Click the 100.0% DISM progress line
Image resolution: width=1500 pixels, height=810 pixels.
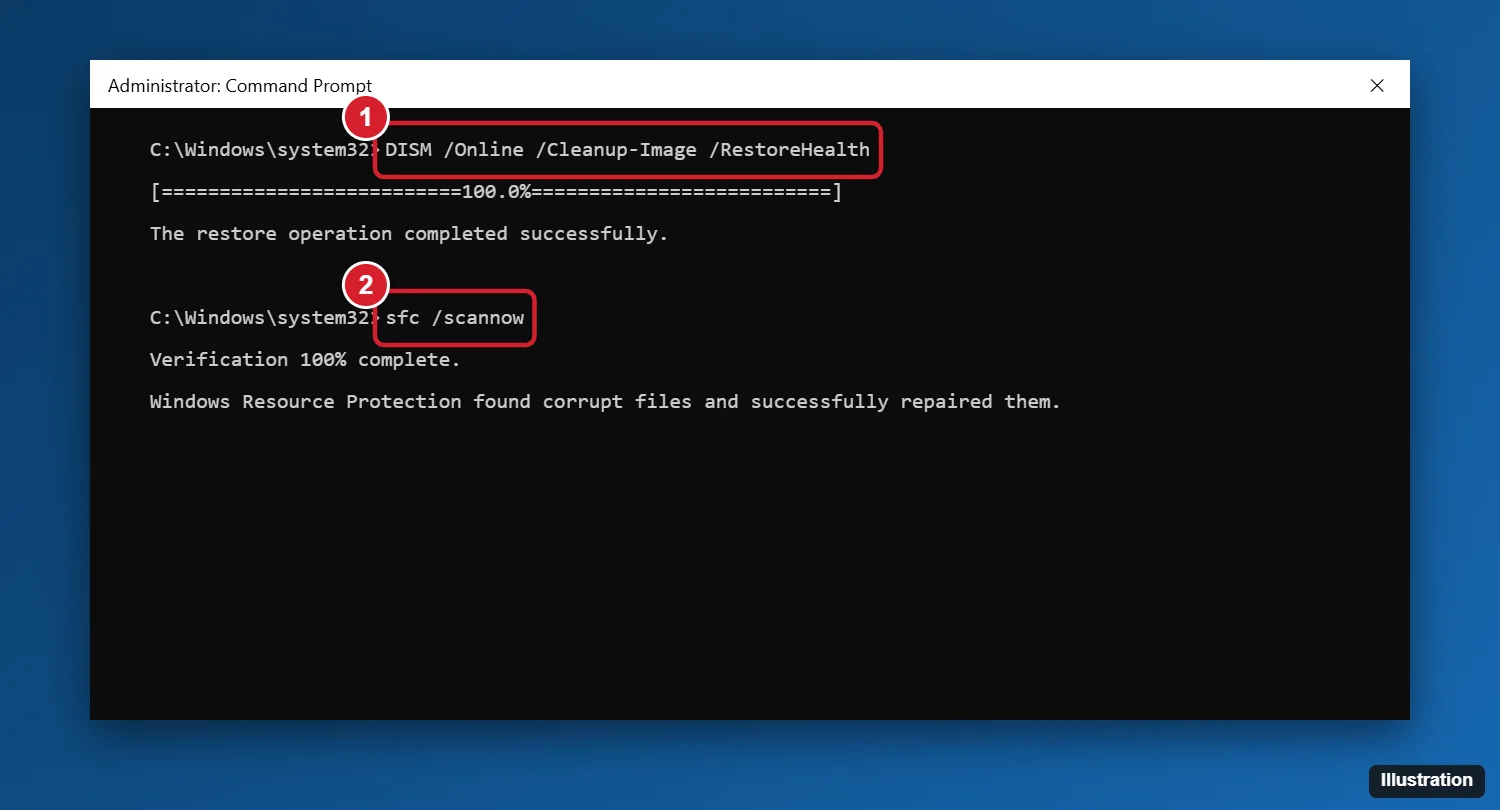[x=496, y=192]
